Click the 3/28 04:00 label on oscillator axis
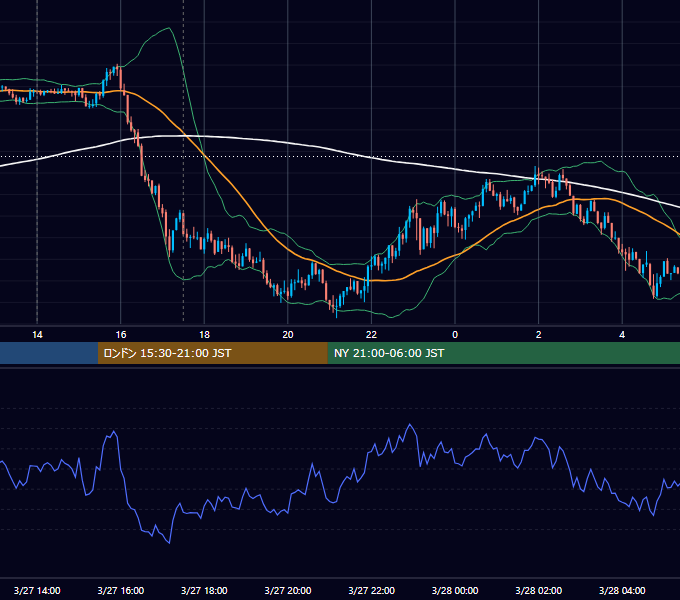 [x=622, y=590]
